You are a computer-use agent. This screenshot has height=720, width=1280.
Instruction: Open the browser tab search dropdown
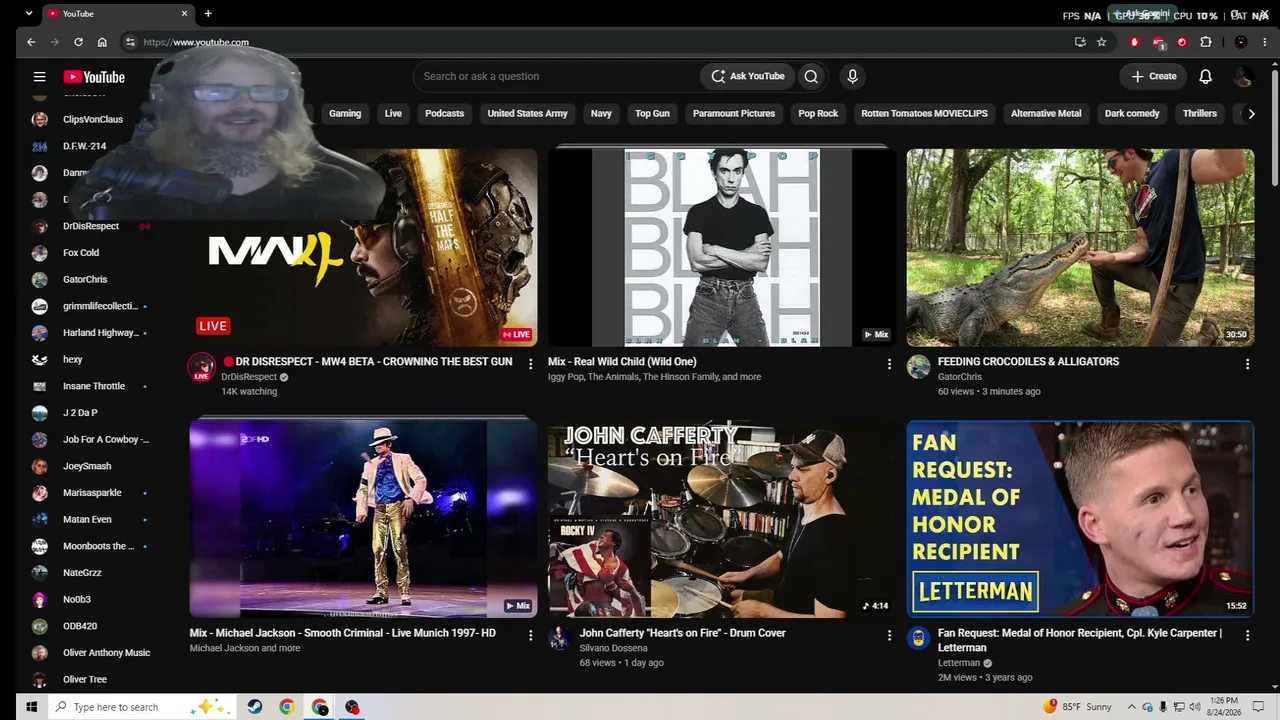[29, 14]
